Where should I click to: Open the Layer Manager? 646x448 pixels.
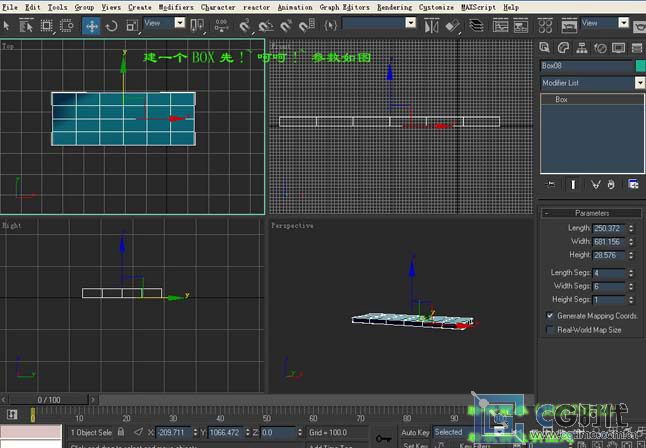tap(476, 26)
